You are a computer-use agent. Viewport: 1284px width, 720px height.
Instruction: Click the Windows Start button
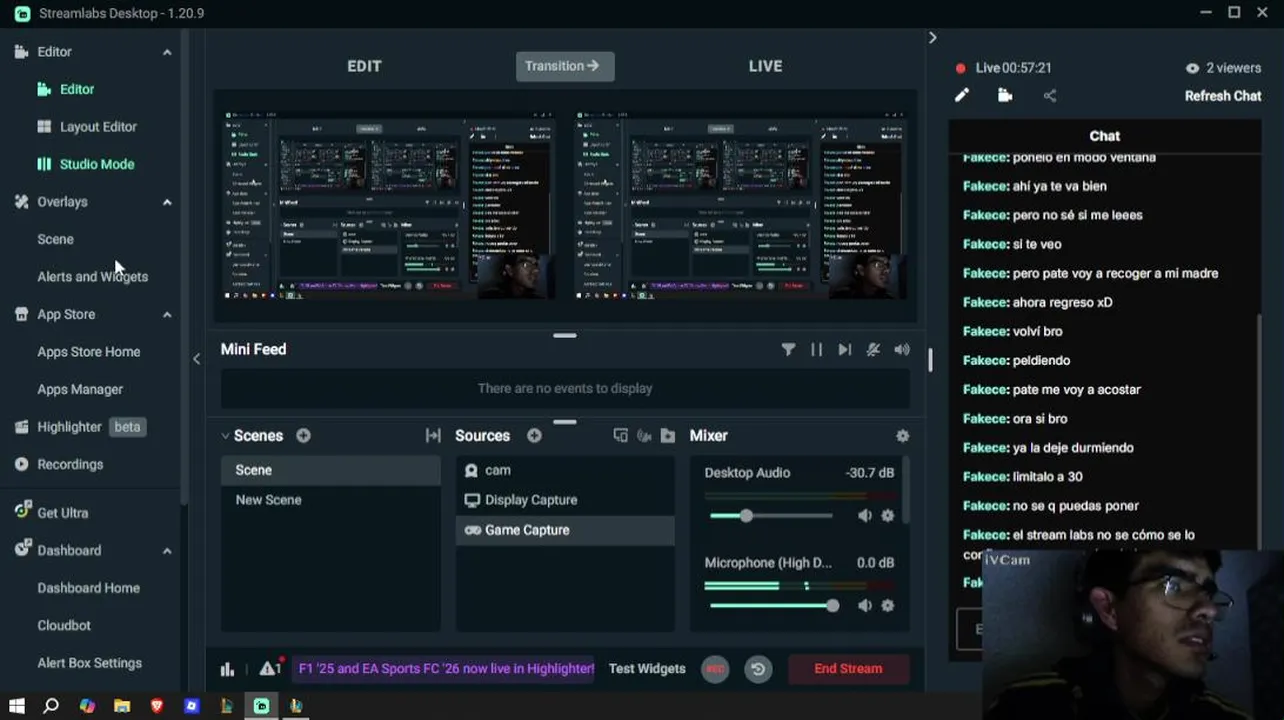[x=16, y=706]
